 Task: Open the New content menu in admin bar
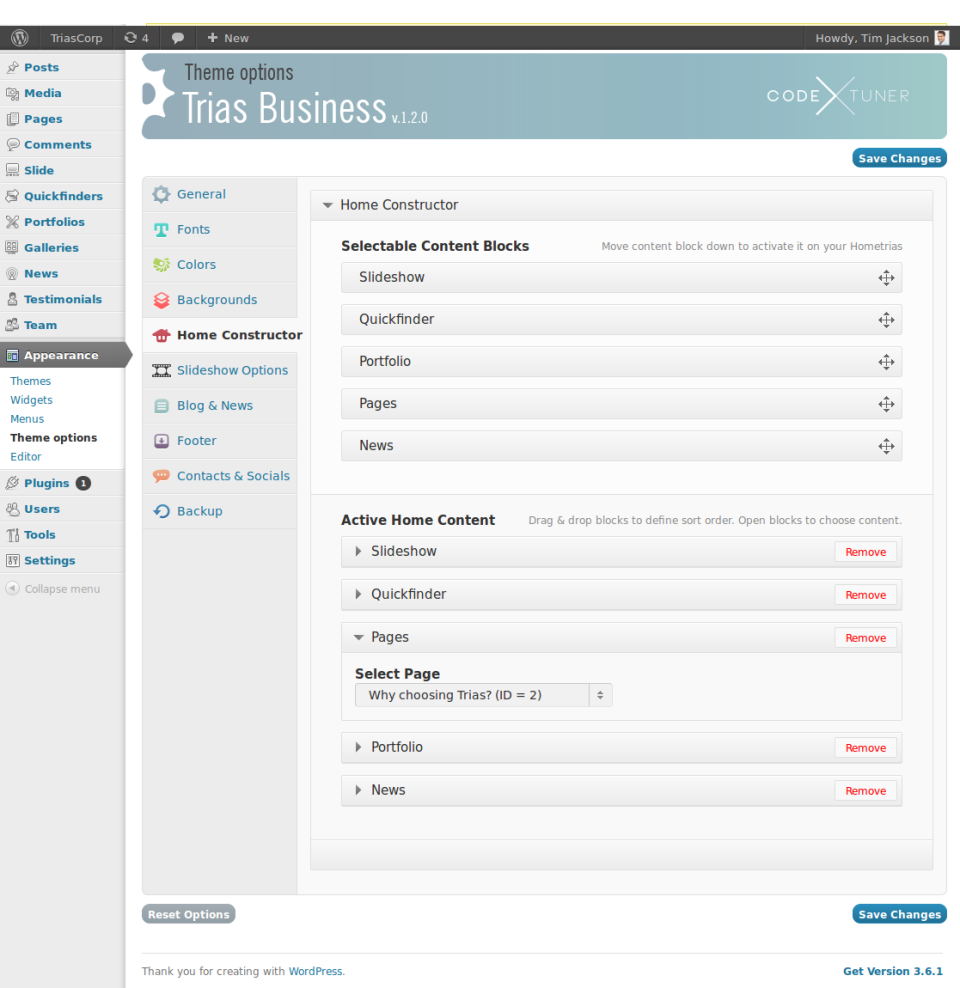(228, 38)
